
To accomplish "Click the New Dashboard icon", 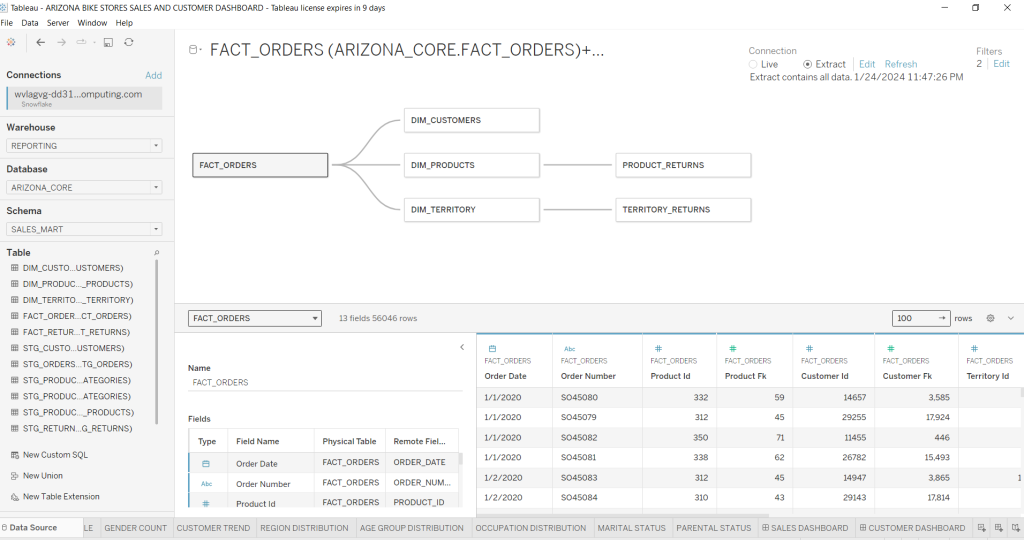I will click(x=999, y=528).
